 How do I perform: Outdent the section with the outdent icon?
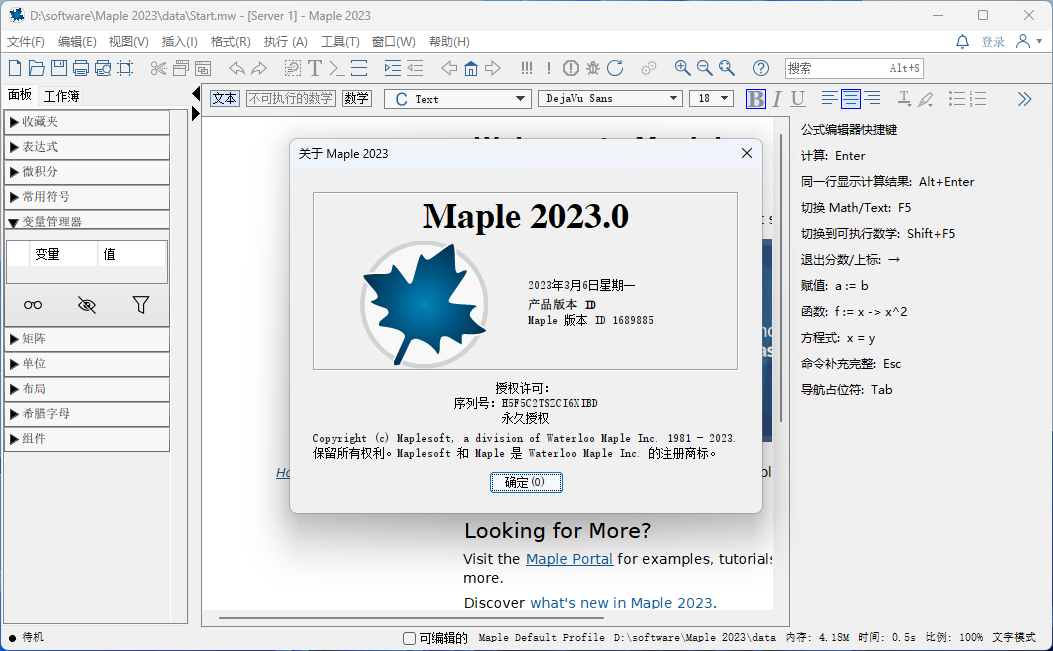[x=415, y=68]
